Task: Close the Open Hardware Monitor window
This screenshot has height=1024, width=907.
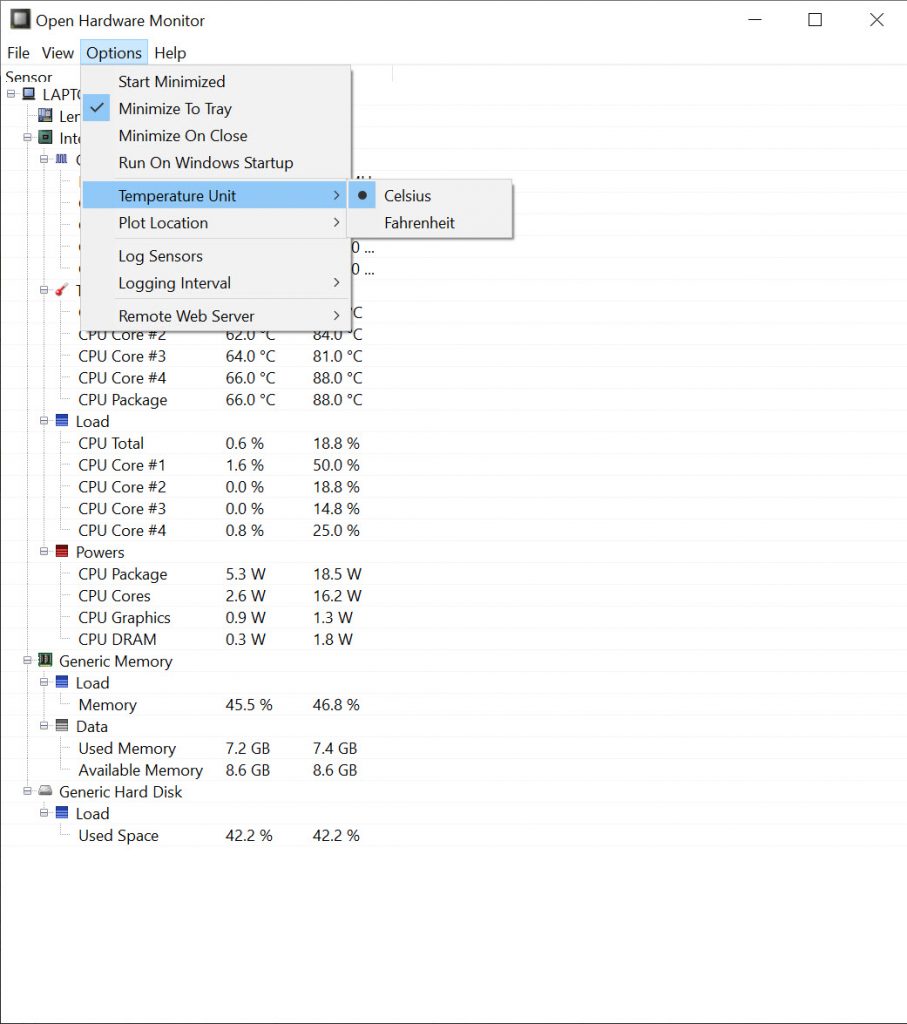Action: 876,20
